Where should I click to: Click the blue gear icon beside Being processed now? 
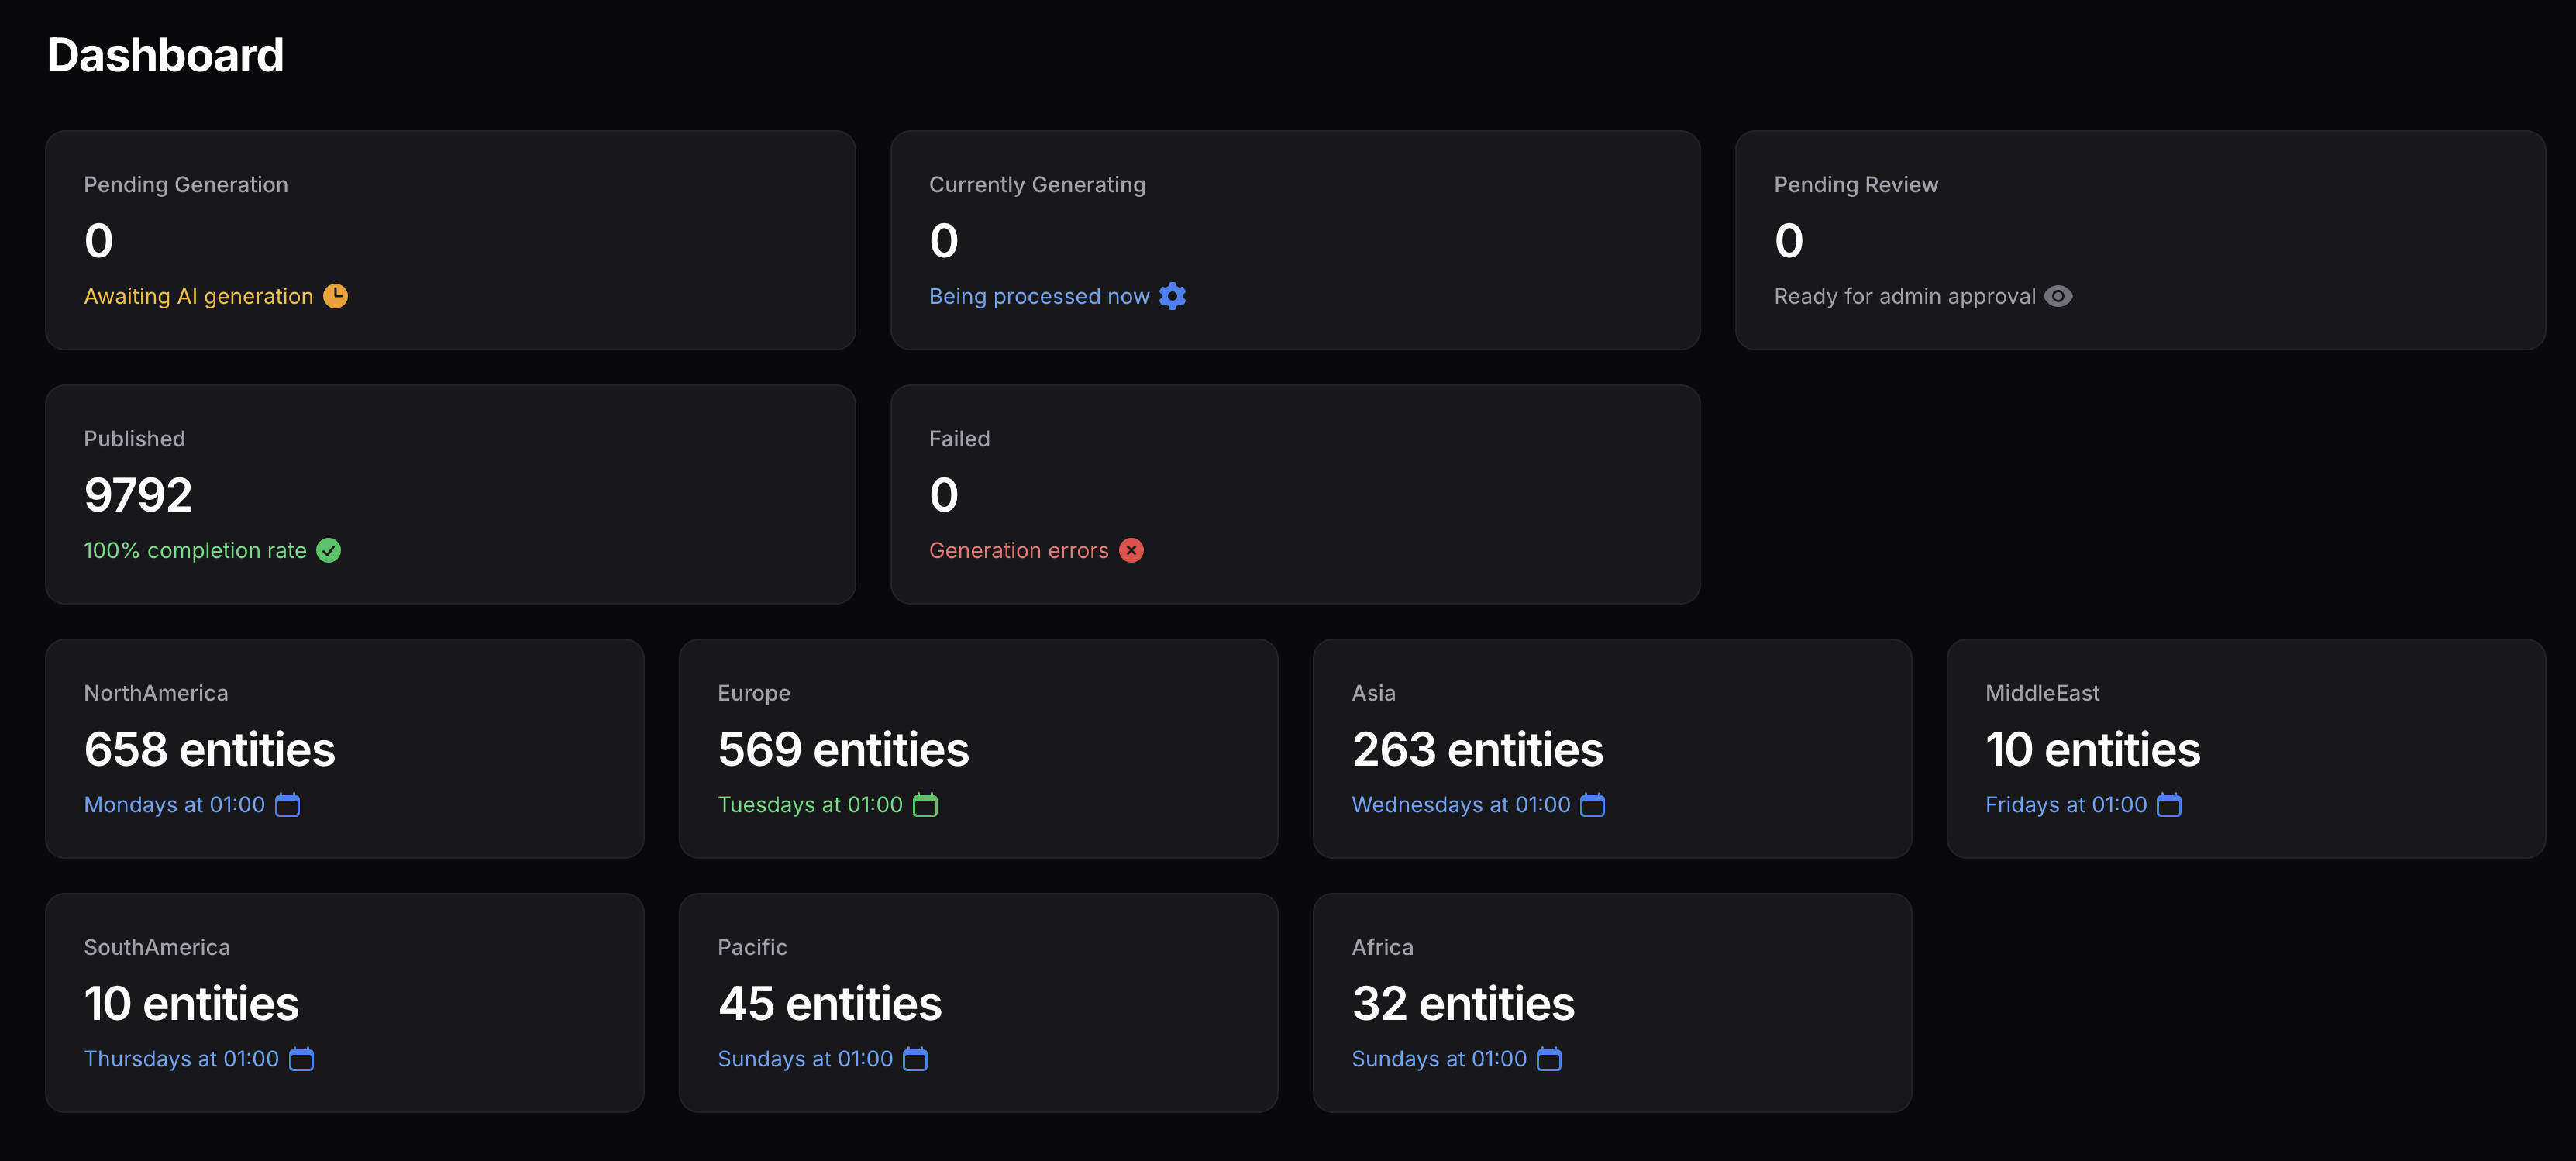tap(1172, 296)
